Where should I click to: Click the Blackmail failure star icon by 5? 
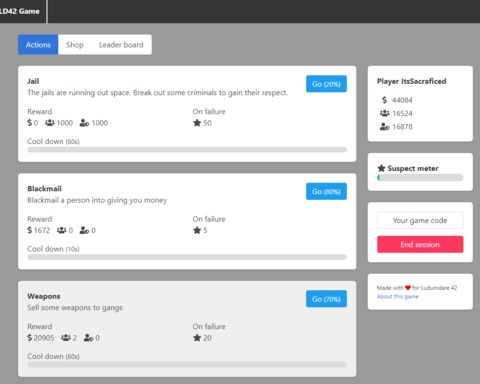(197, 230)
